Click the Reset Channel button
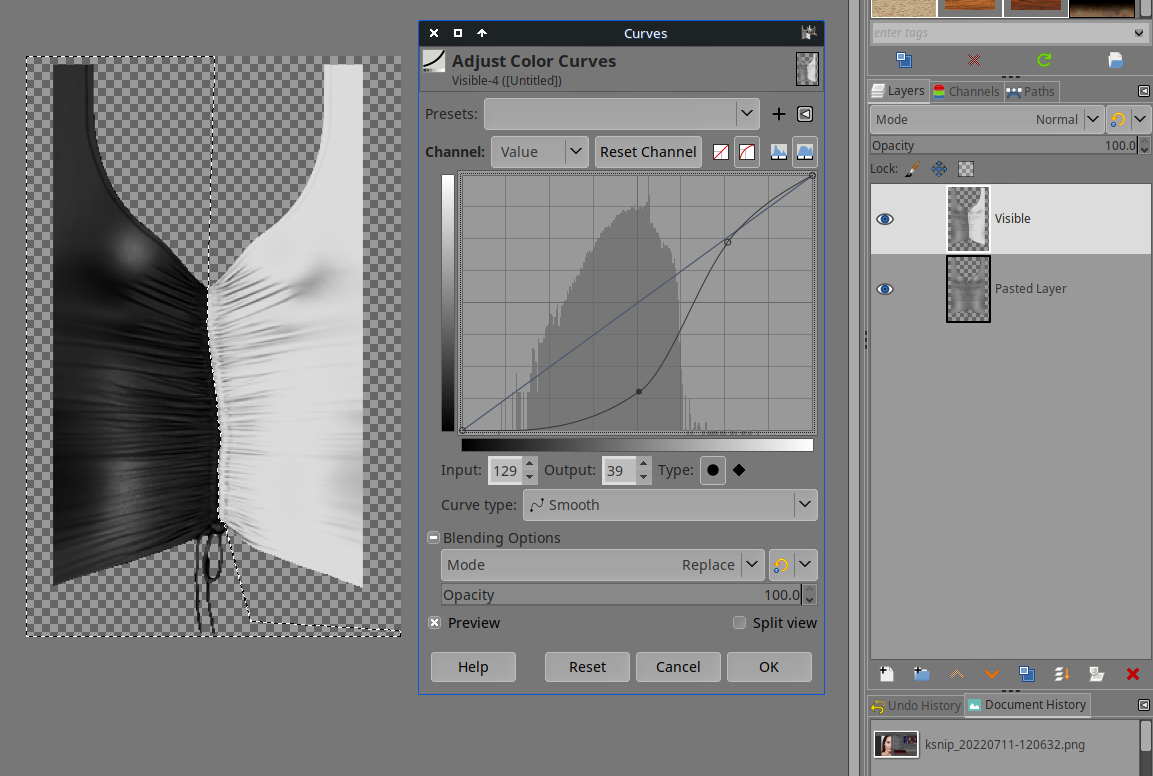 [x=648, y=152]
